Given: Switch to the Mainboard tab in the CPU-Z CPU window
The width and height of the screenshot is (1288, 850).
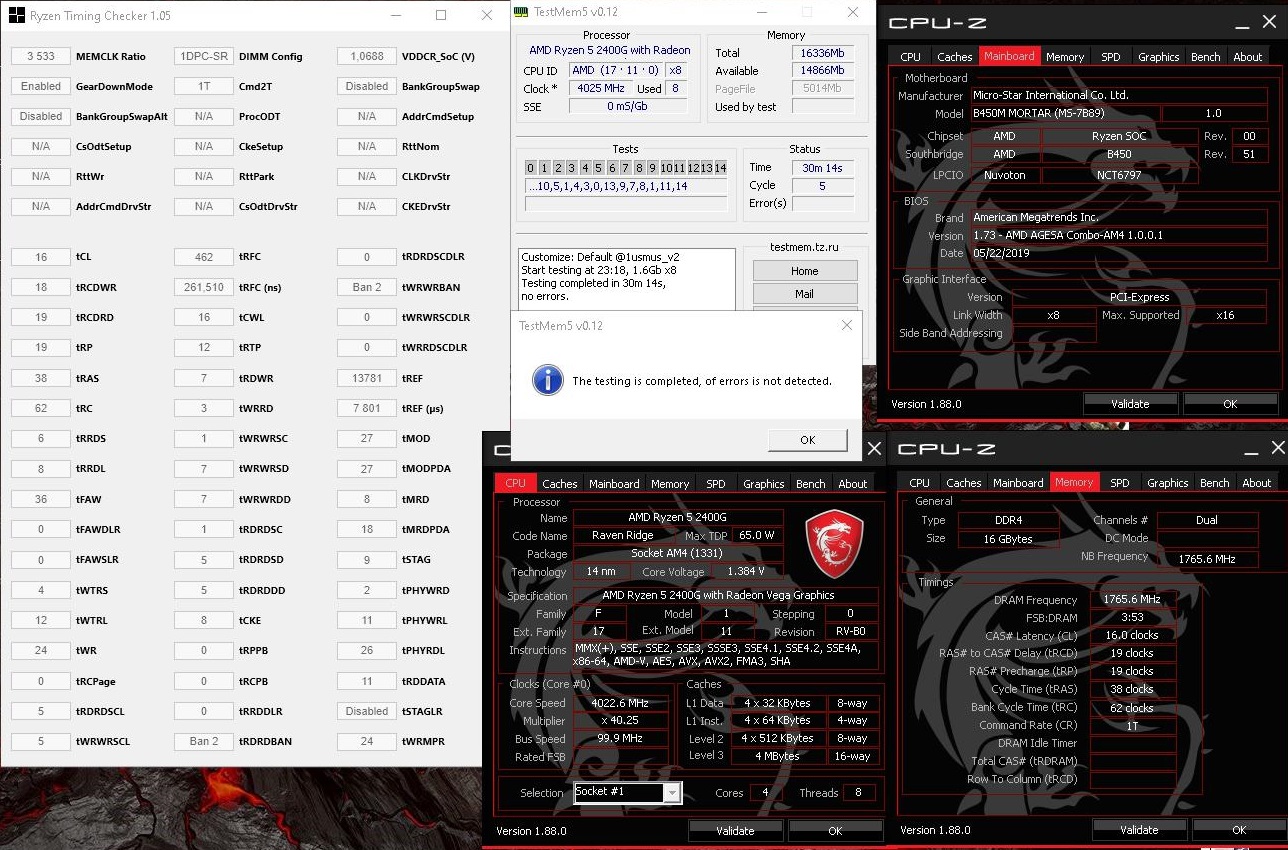Looking at the screenshot, I should pos(614,483).
